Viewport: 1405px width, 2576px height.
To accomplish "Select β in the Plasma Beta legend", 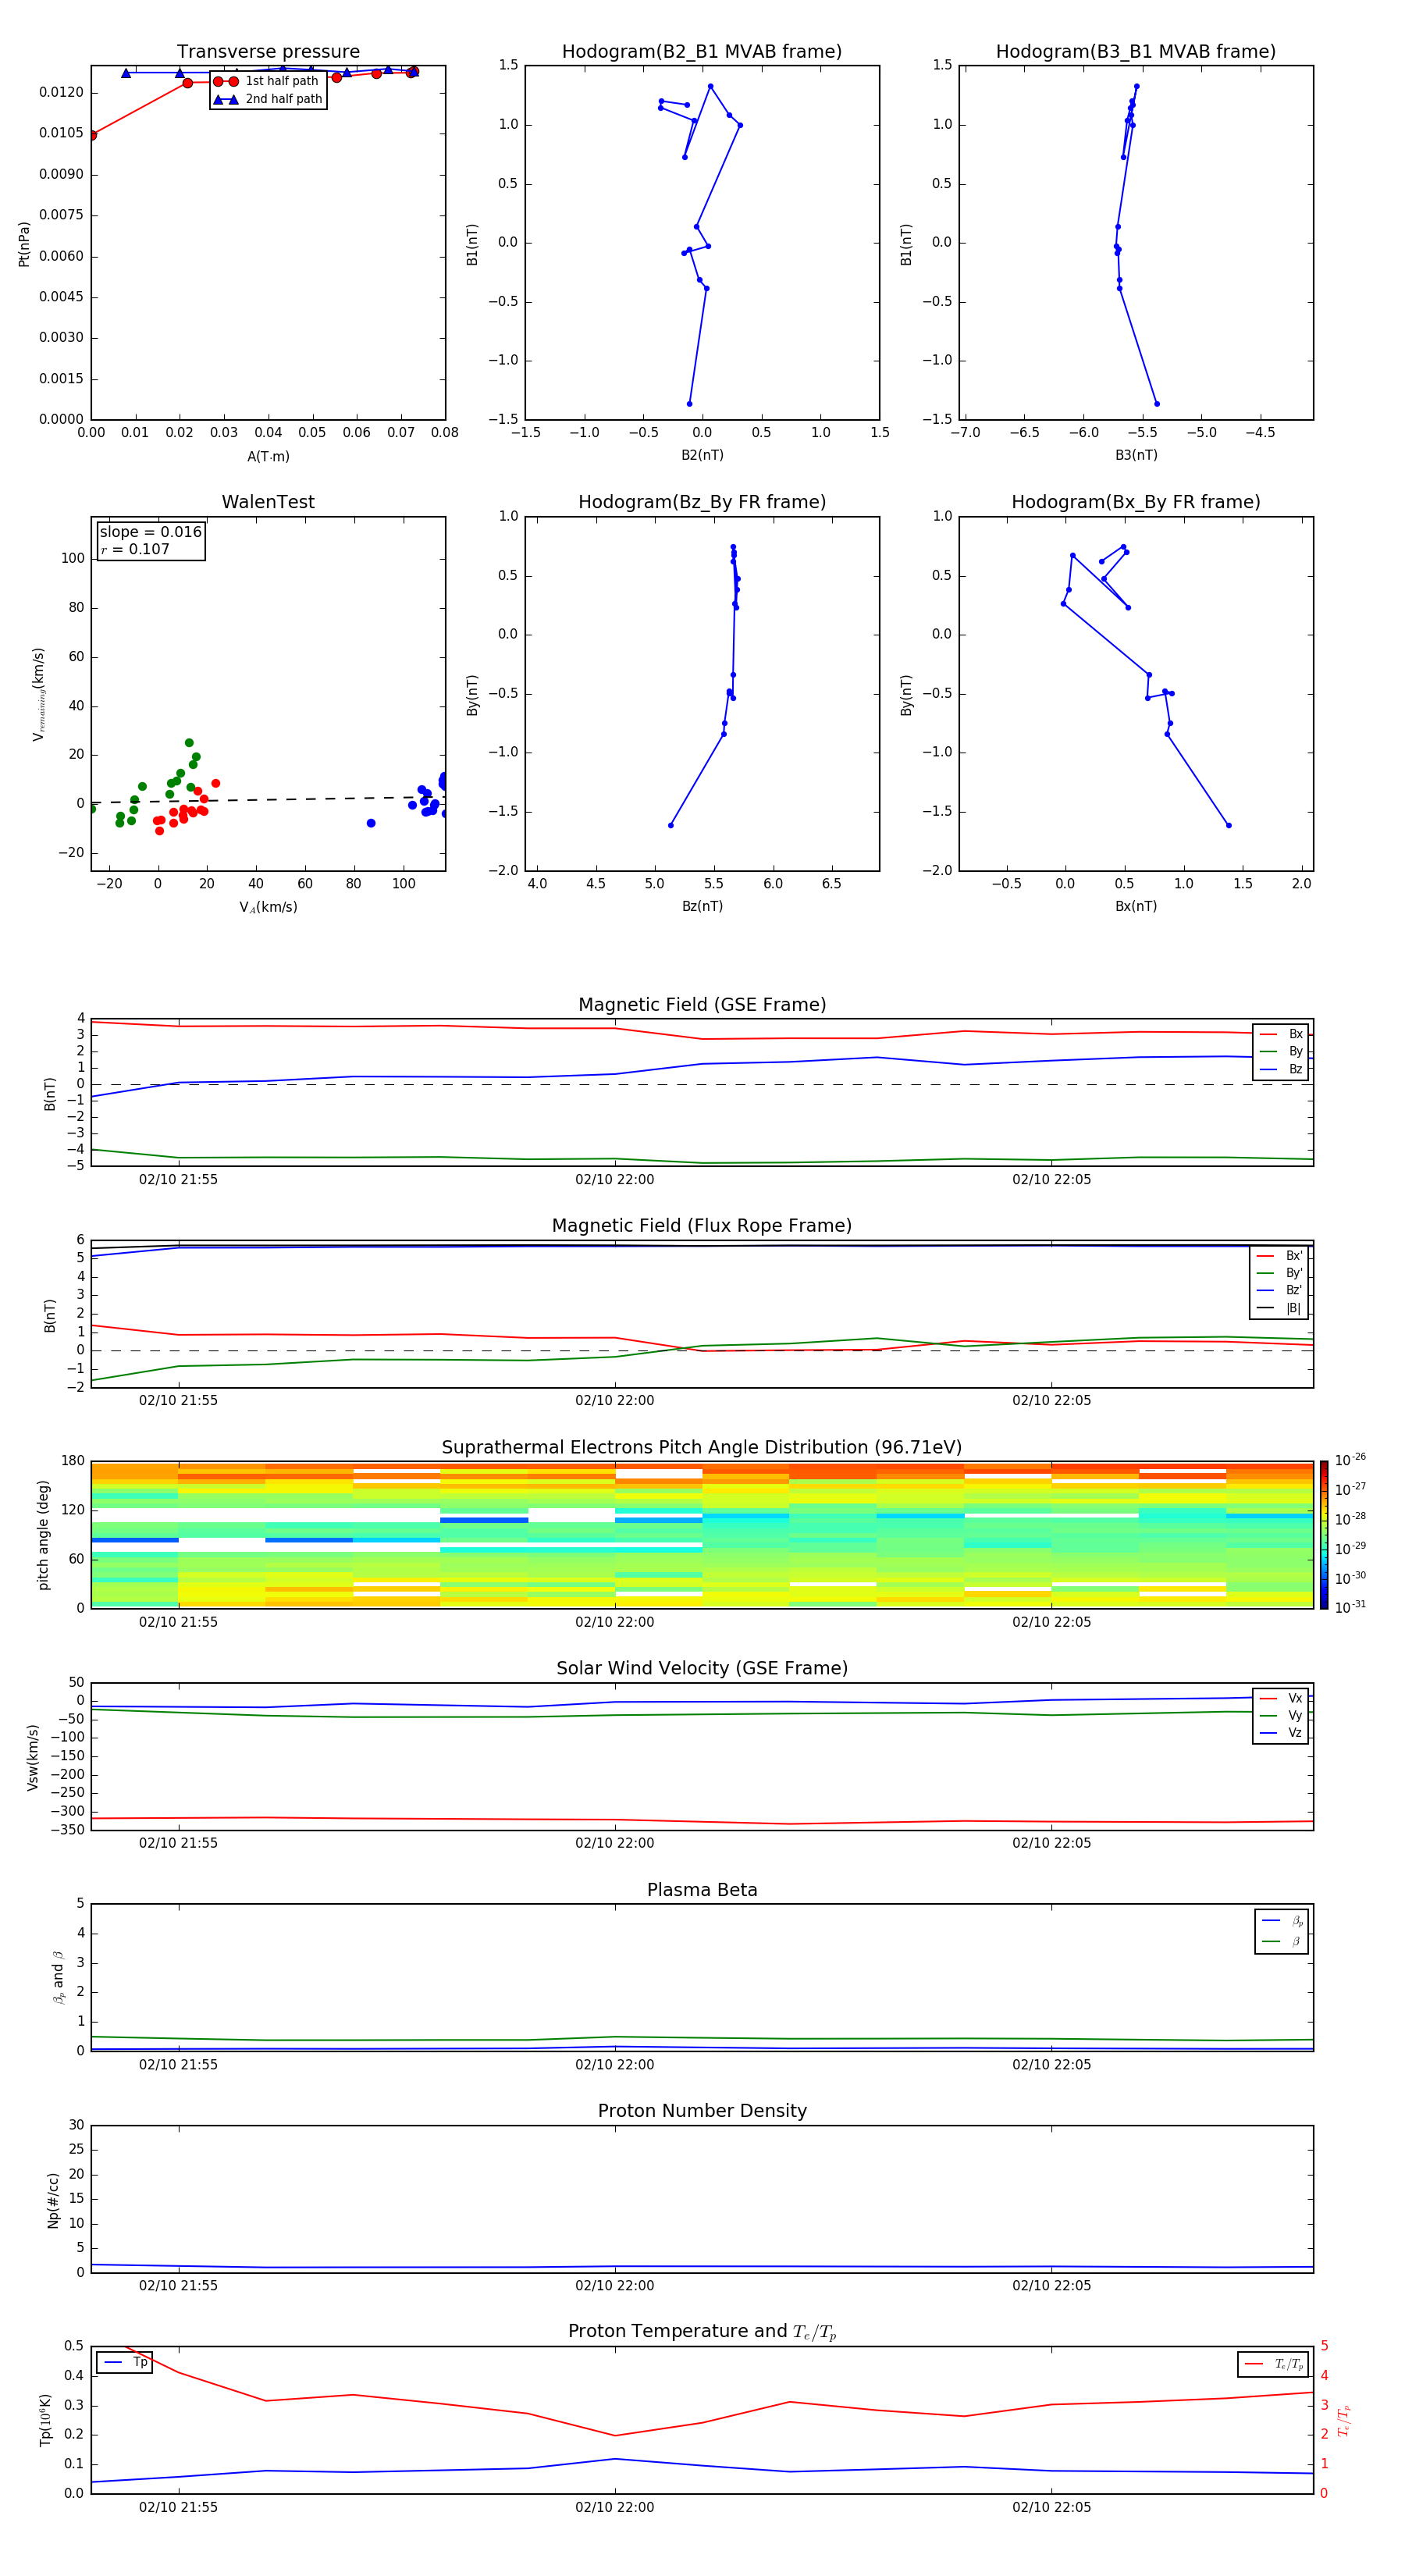I will pyautogui.click(x=1282, y=1941).
